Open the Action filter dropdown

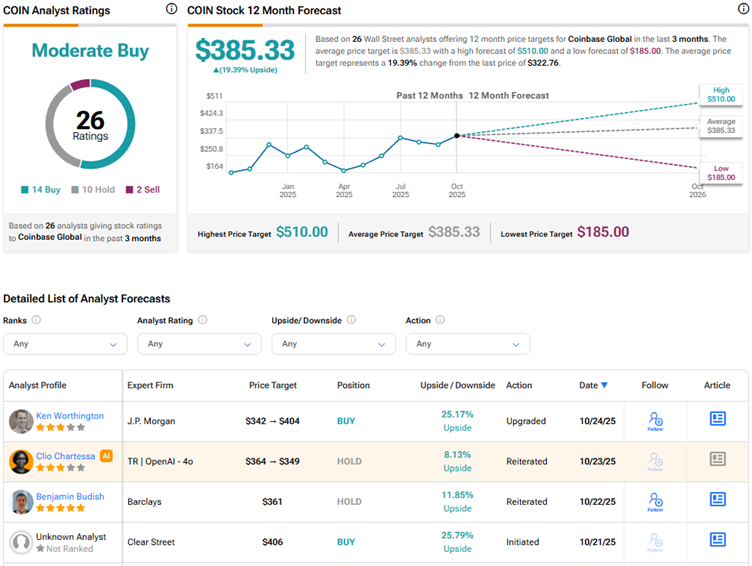468,344
